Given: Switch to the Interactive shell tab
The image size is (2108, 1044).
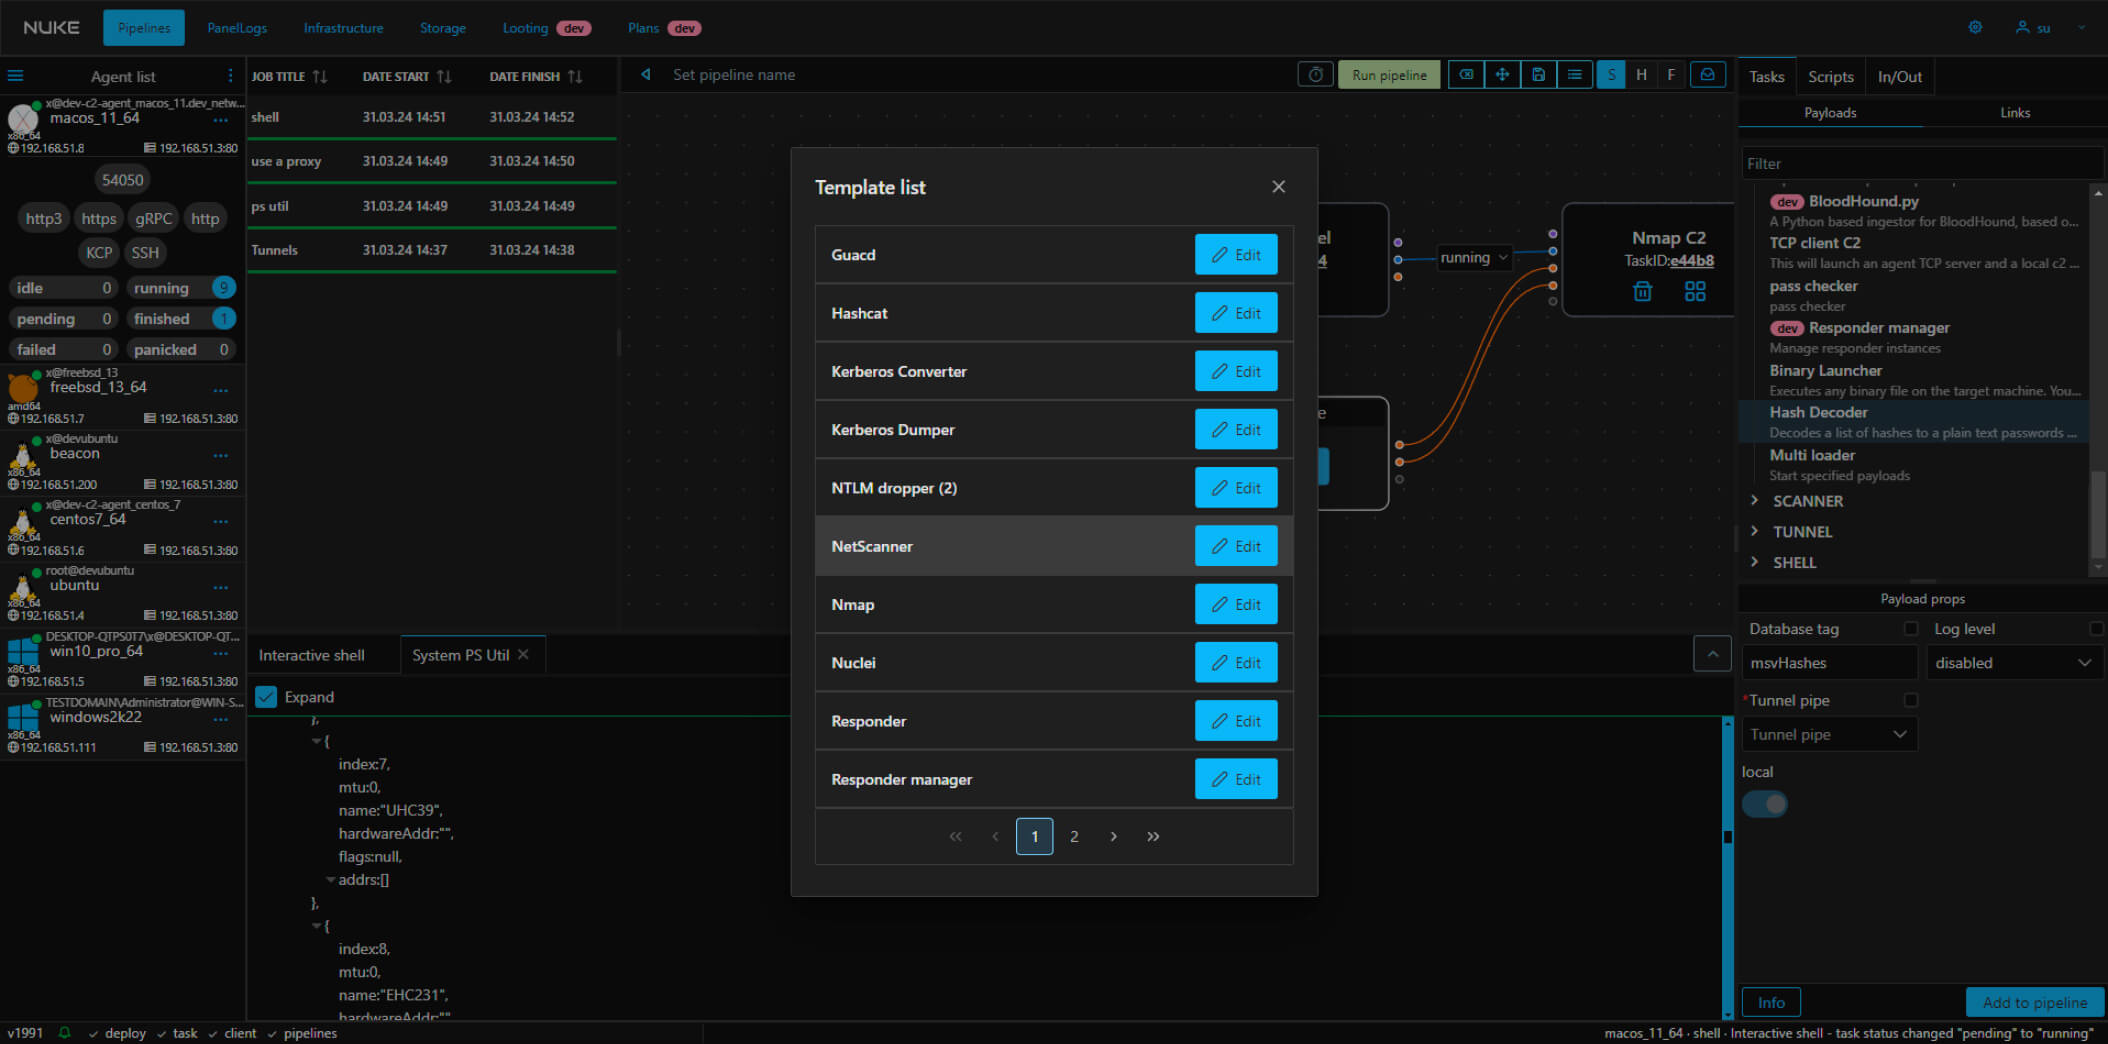Looking at the screenshot, I should pos(312,655).
